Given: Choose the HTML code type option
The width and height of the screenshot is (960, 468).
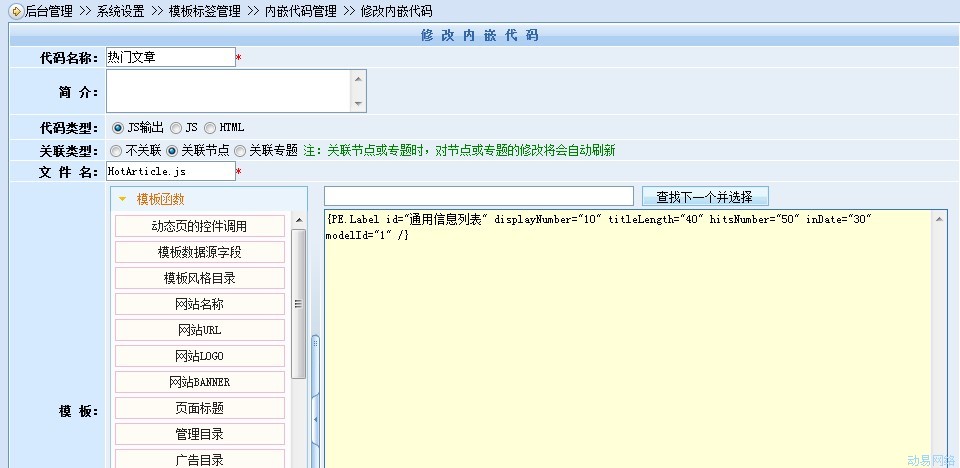Looking at the screenshot, I should point(209,128).
